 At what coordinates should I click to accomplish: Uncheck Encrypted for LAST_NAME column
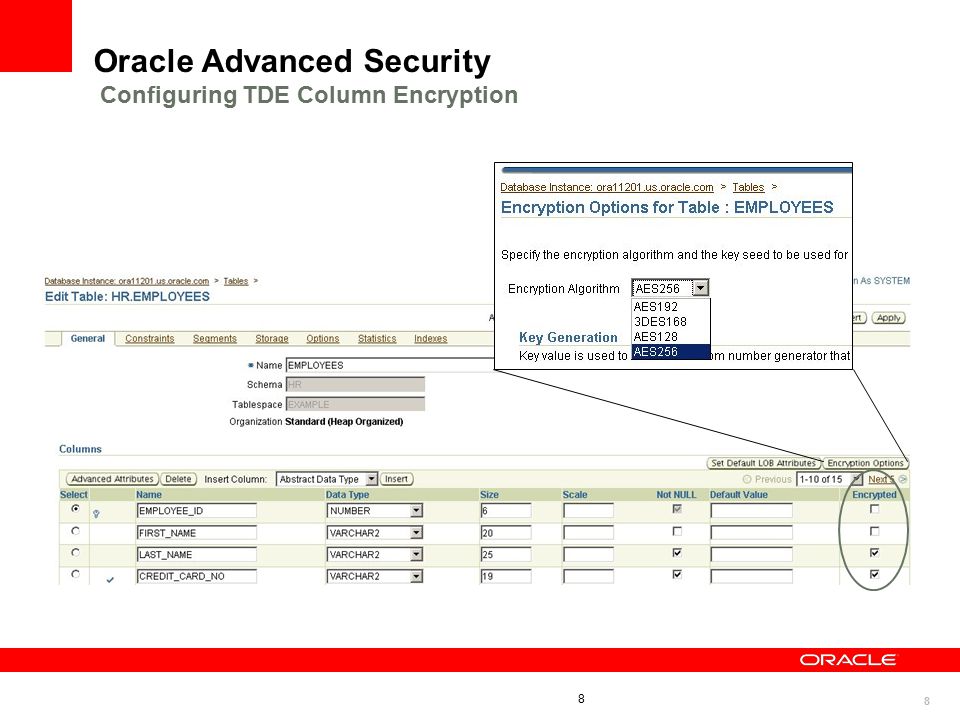(874, 552)
